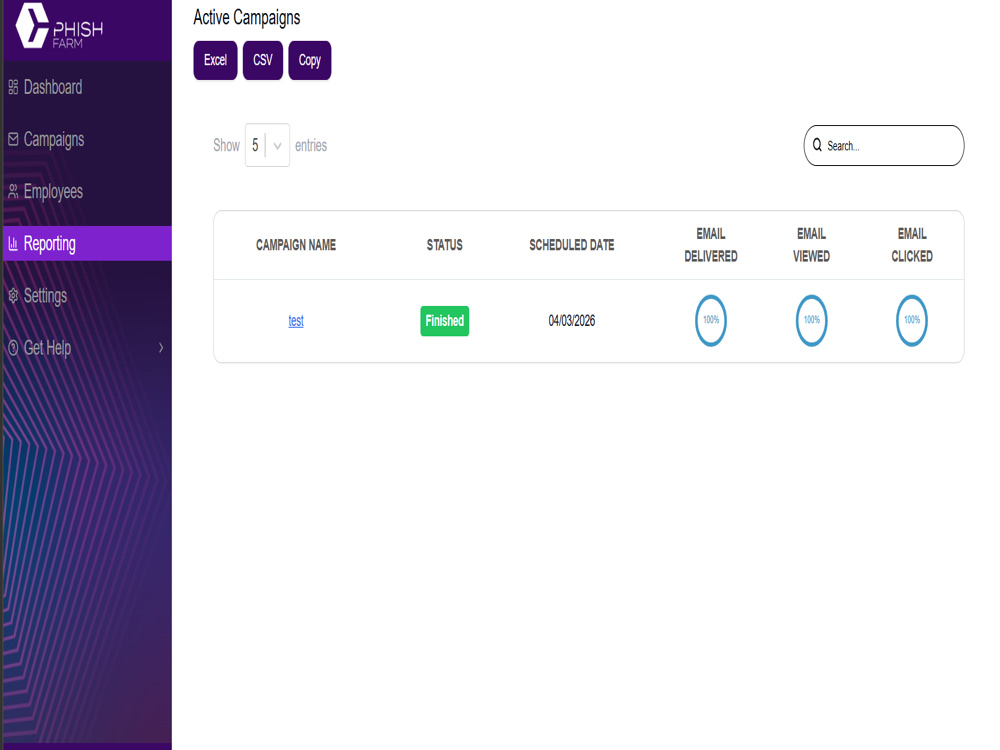Focus the Search input field
The image size is (1000, 750).
pos(884,145)
